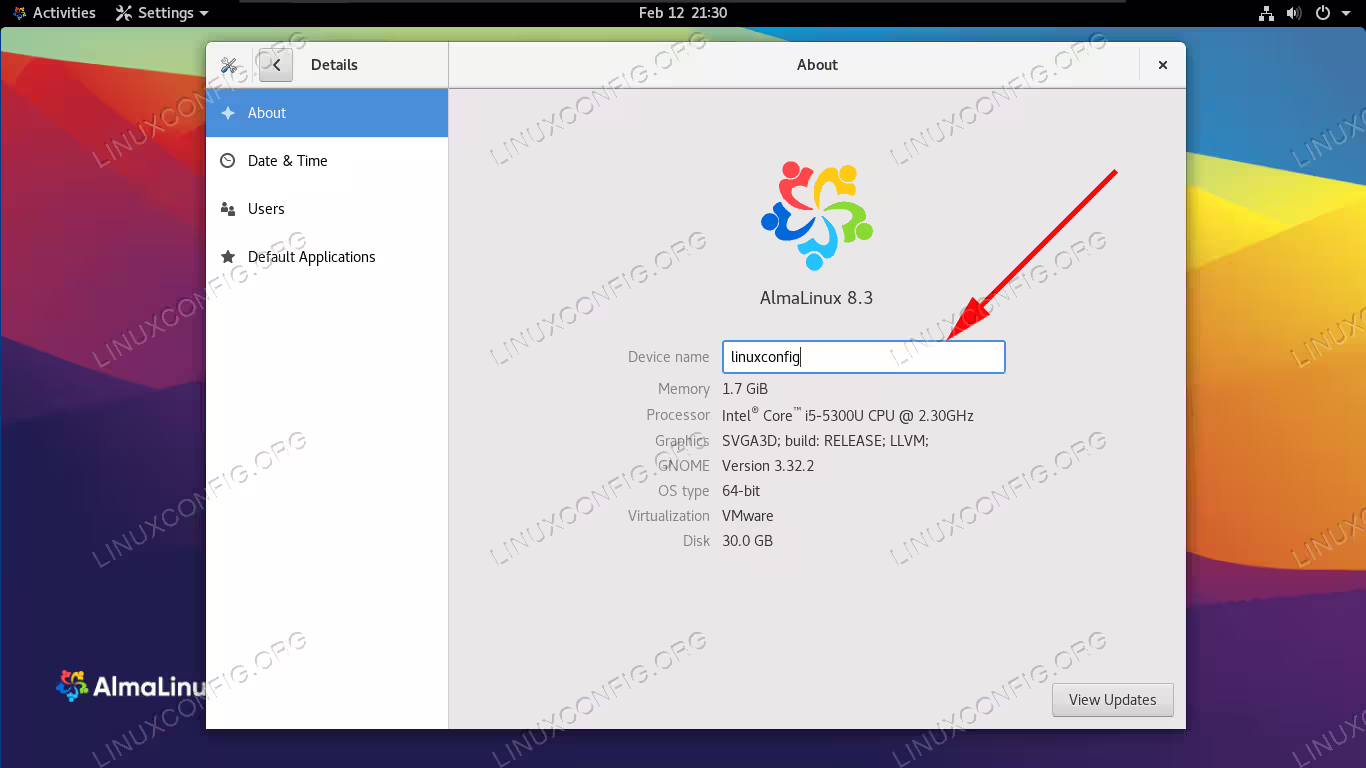Screen dimensions: 1366x768
Task: Go back using the header back arrow
Action: point(276,65)
